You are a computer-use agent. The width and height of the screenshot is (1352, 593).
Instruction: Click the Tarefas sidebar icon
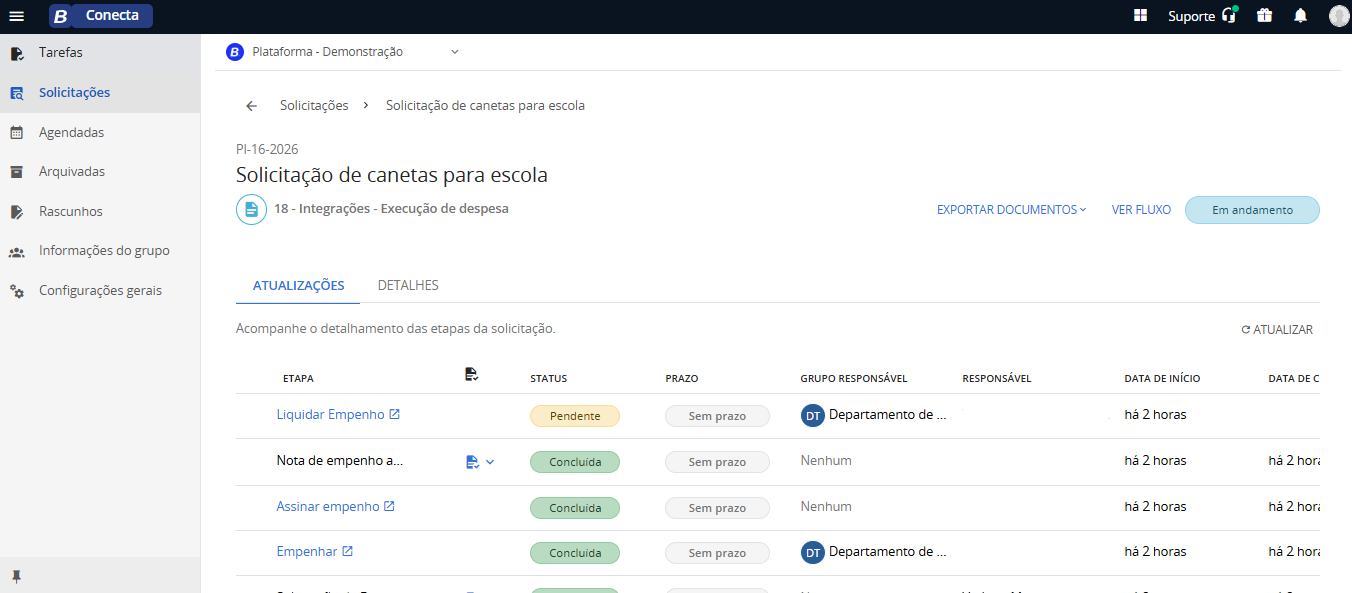(x=17, y=53)
